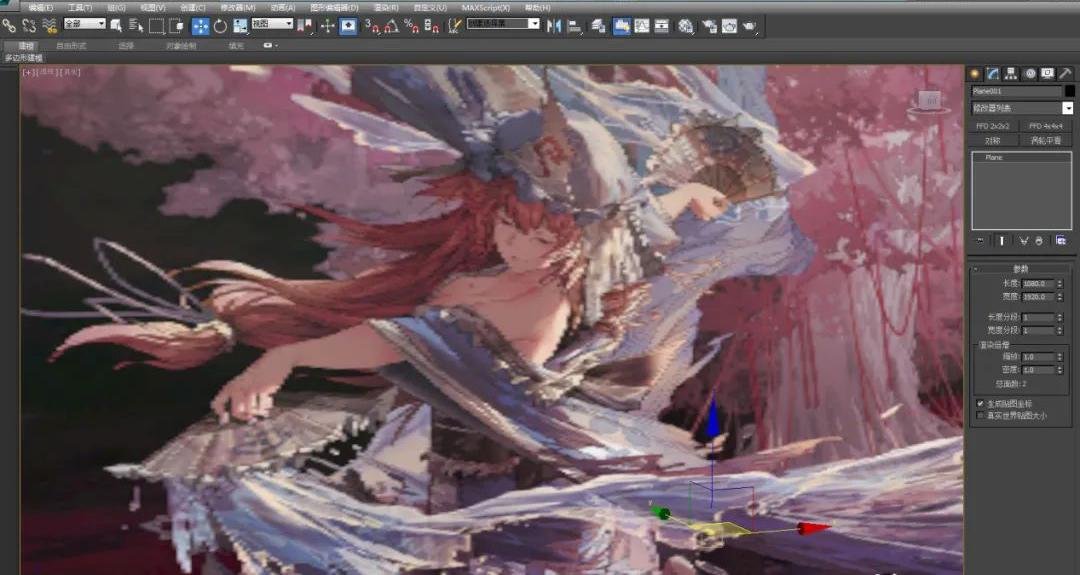Click the Align tool icon
Viewport: 1080px width, 575px height.
point(574,26)
